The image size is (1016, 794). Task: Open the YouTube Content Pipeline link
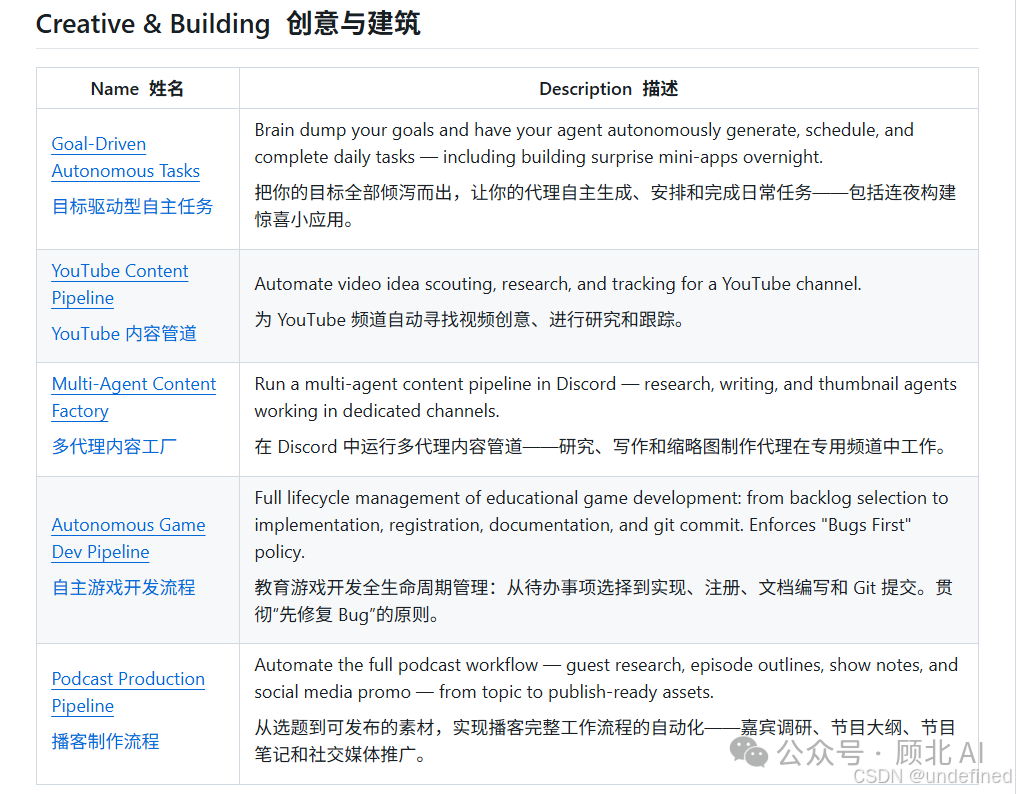[120, 285]
